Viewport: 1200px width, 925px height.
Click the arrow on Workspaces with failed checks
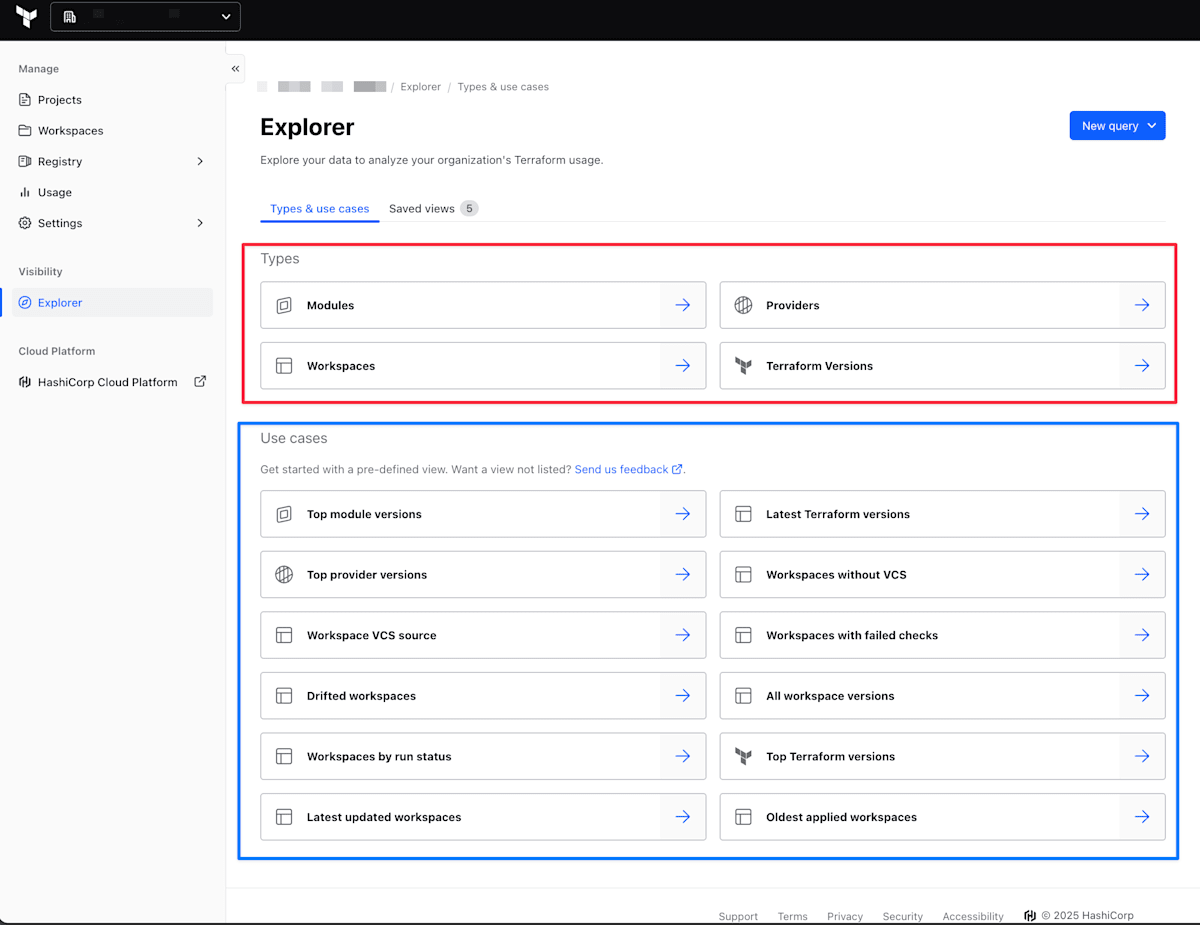[1142, 635]
